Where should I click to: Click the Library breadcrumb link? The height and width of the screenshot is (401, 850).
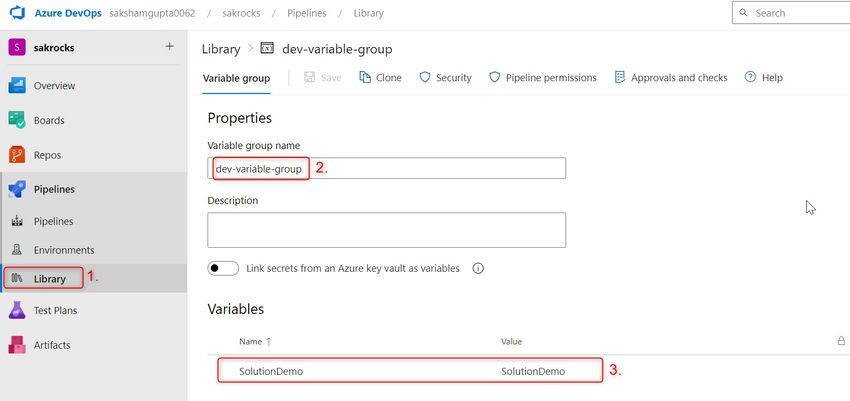coord(221,48)
